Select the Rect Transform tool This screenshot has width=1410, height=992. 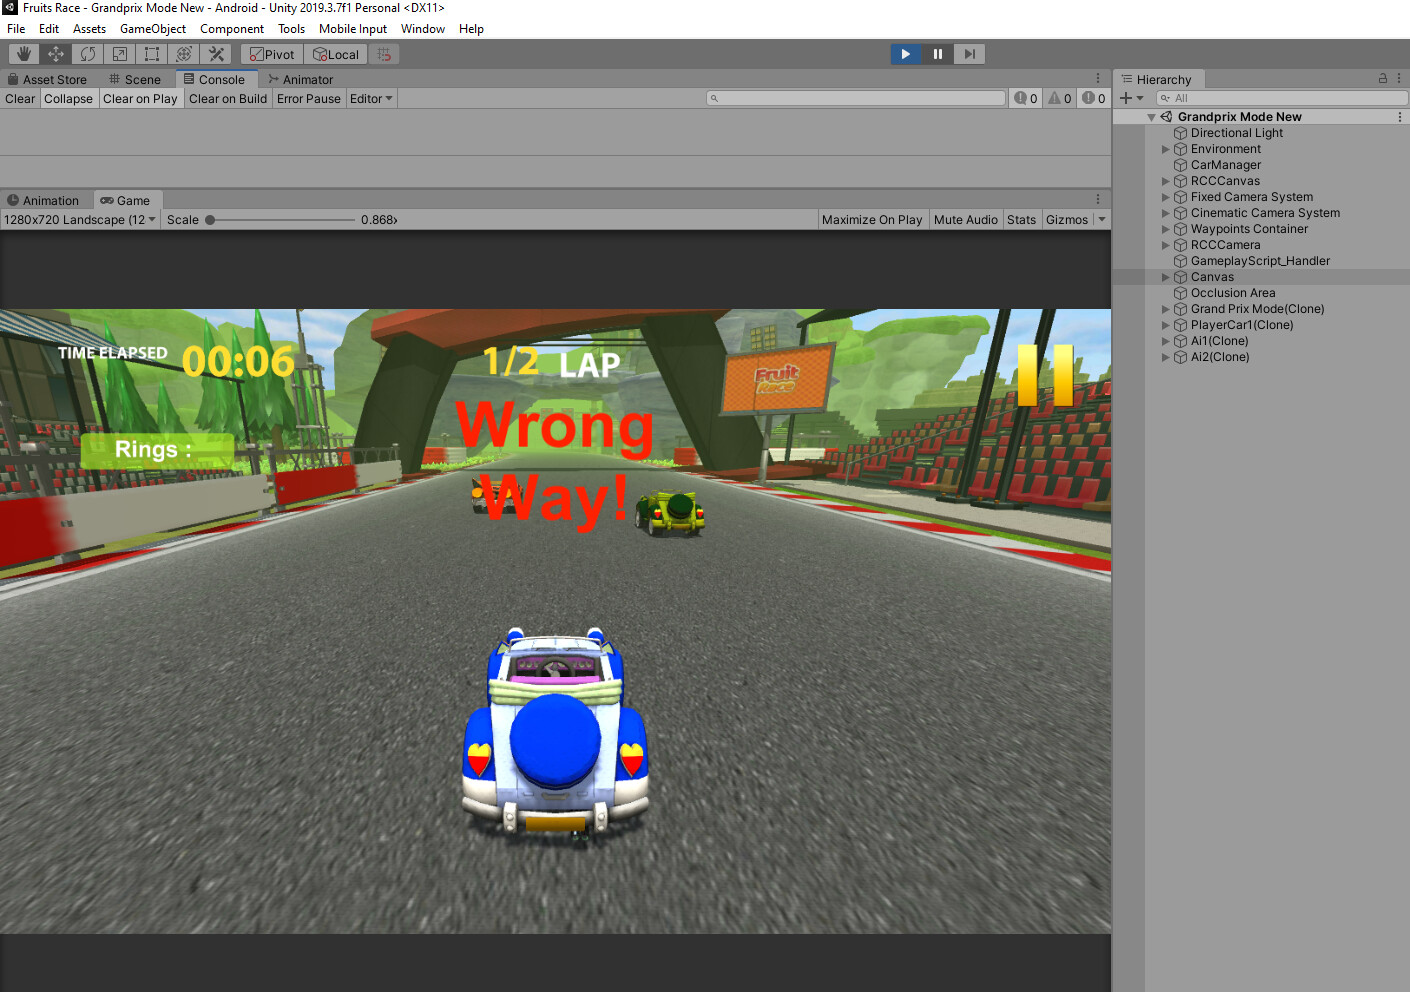pyautogui.click(x=151, y=54)
